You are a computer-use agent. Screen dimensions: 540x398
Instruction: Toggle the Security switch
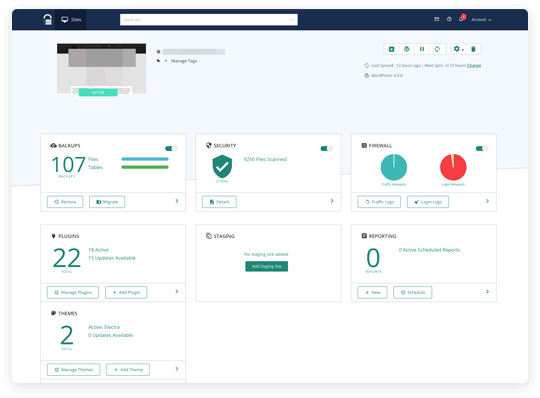326,148
